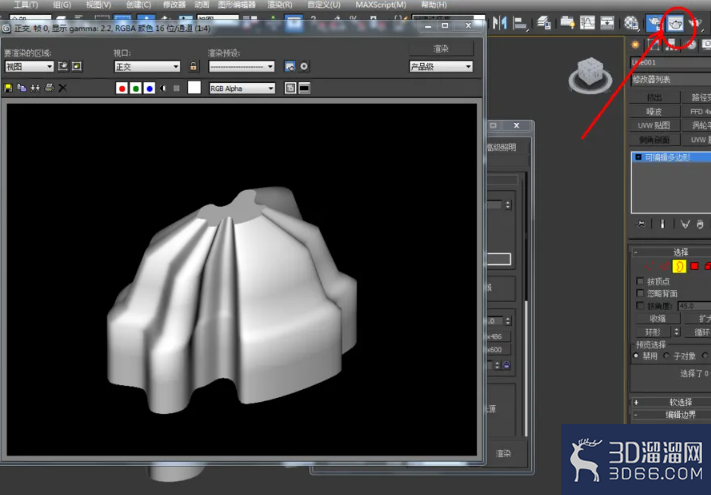
Task: Toggle the green channel display
Action: (136, 88)
